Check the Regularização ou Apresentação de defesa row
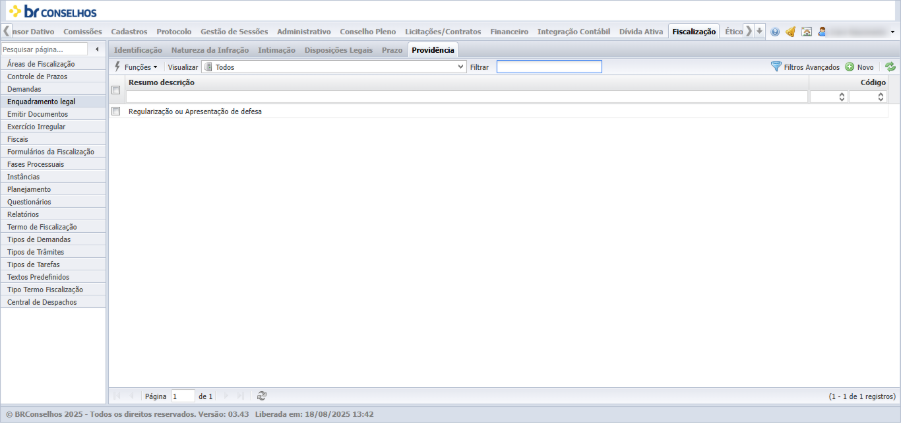The height and width of the screenshot is (423, 901). 115,111
